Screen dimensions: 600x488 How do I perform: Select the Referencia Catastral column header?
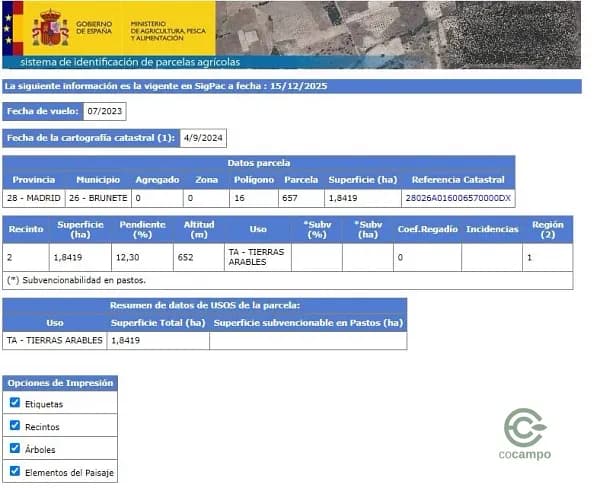pos(457,180)
